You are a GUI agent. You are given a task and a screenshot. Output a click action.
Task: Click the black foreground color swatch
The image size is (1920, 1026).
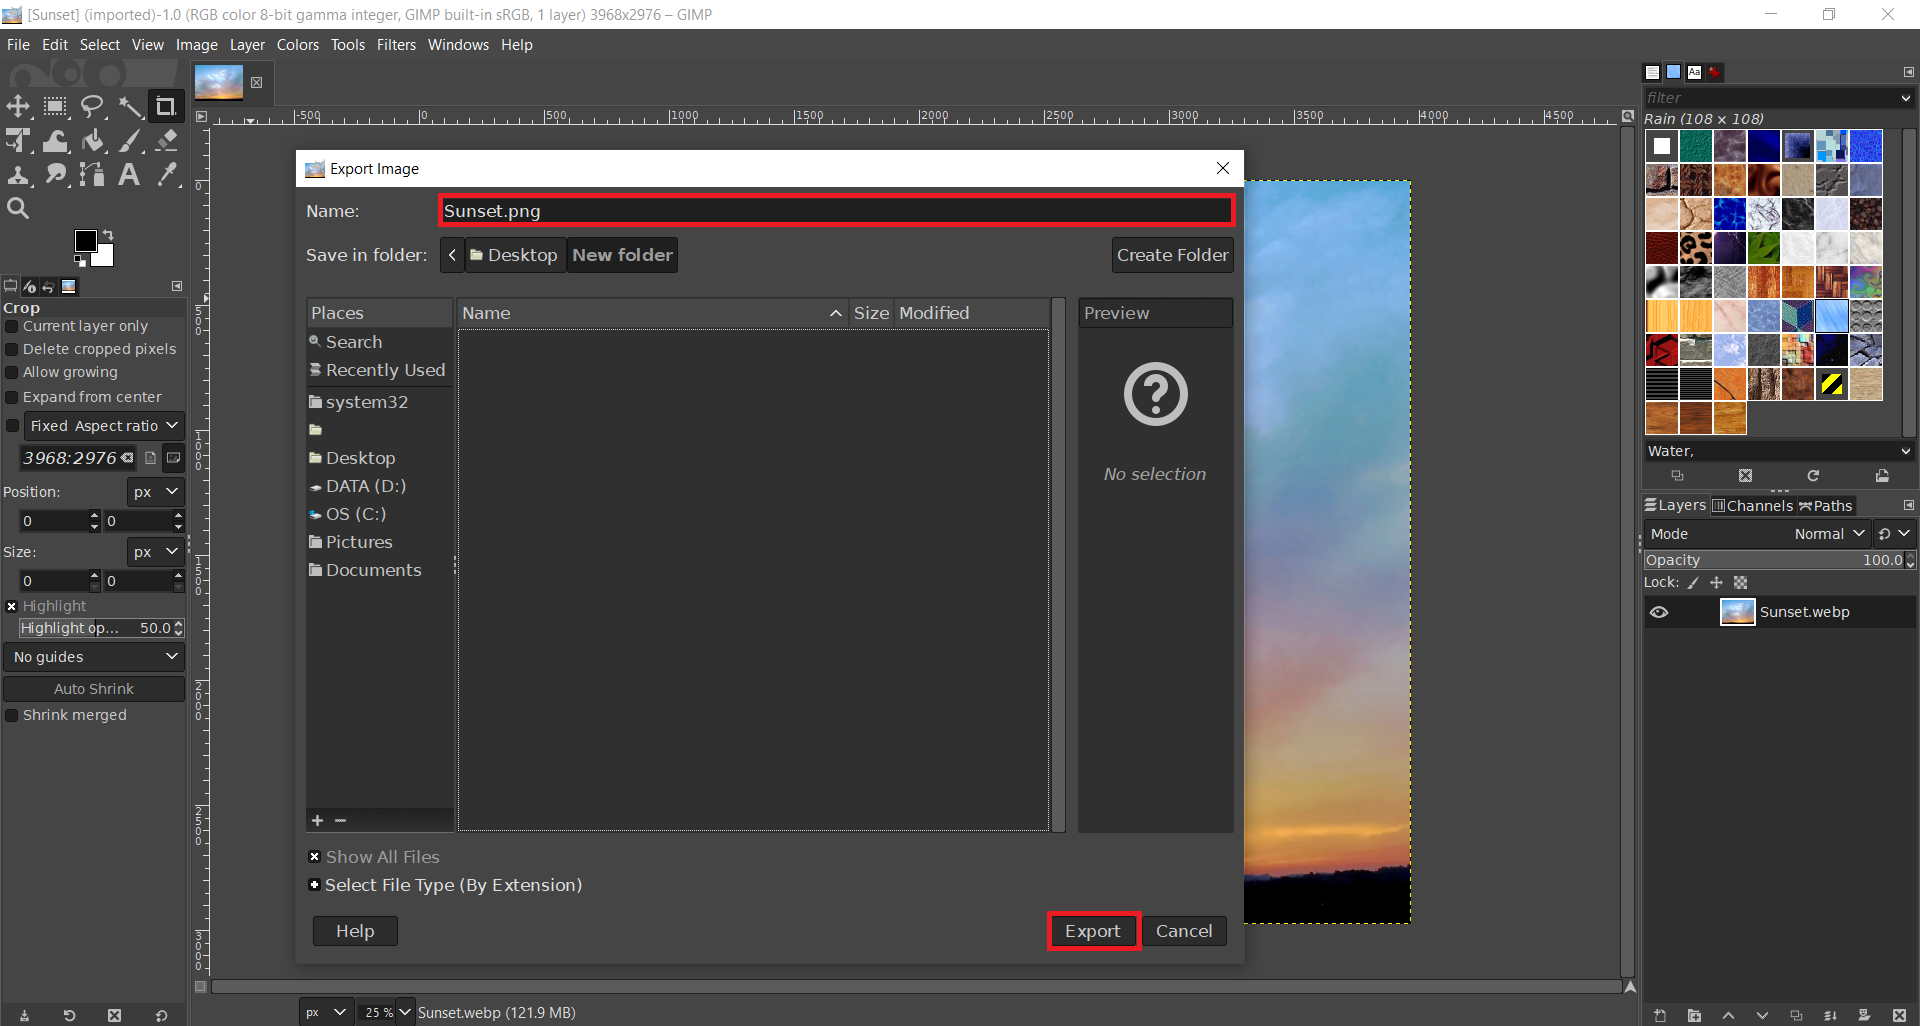point(86,241)
